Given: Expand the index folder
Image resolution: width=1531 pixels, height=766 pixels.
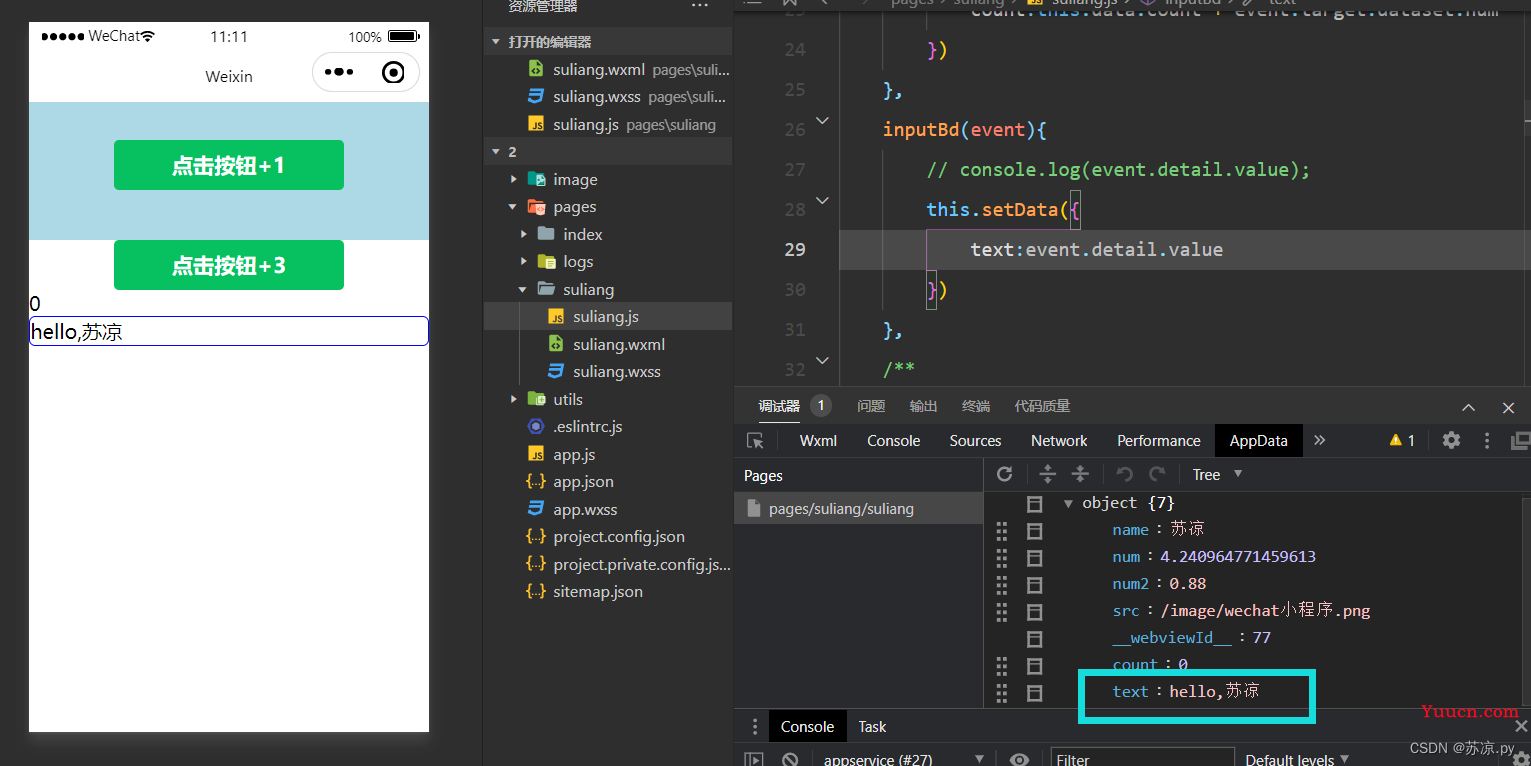Looking at the screenshot, I should 524,234.
